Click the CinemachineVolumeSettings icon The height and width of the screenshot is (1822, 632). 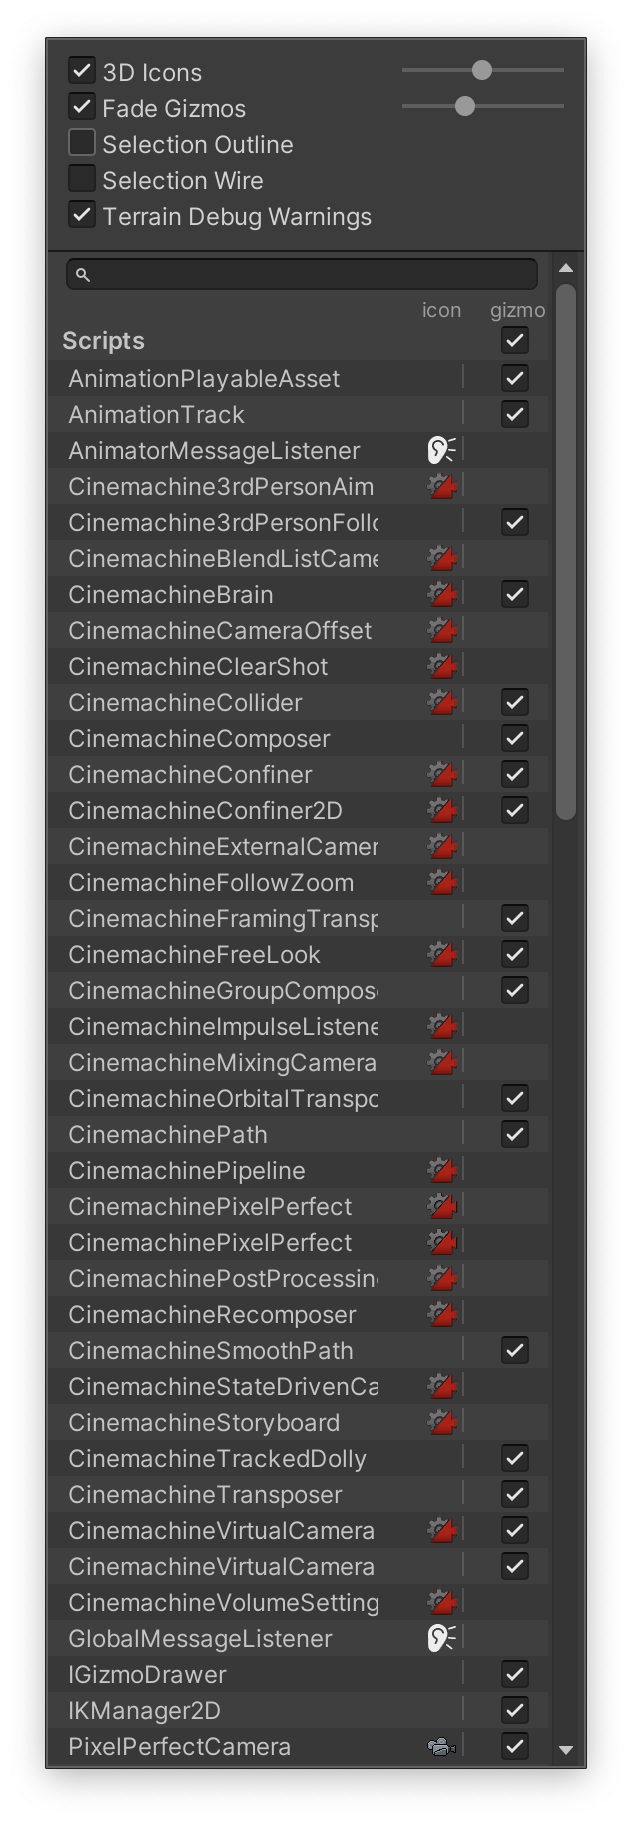pyautogui.click(x=441, y=1603)
